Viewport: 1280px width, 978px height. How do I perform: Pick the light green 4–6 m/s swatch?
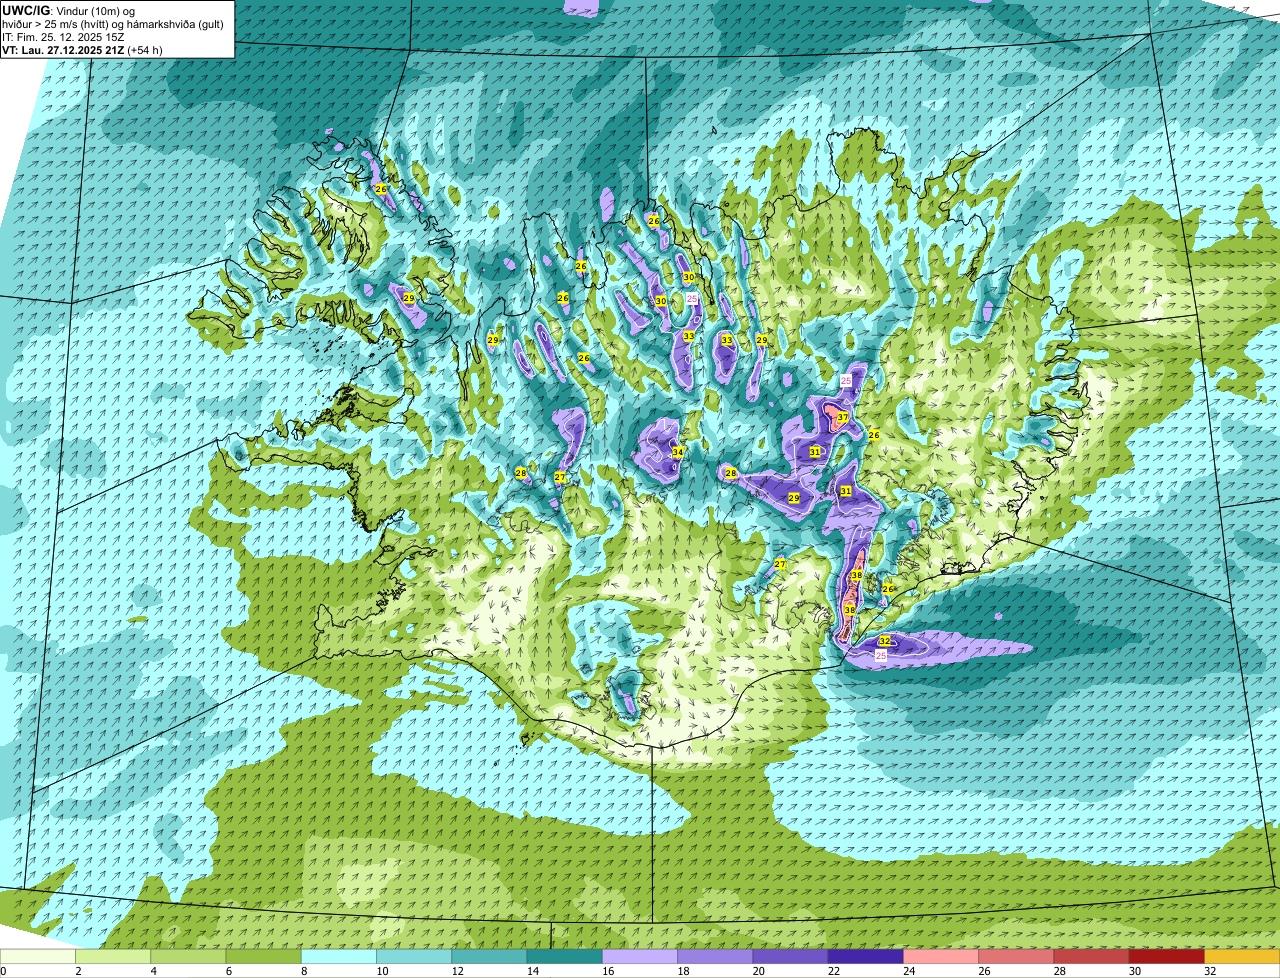(188, 956)
